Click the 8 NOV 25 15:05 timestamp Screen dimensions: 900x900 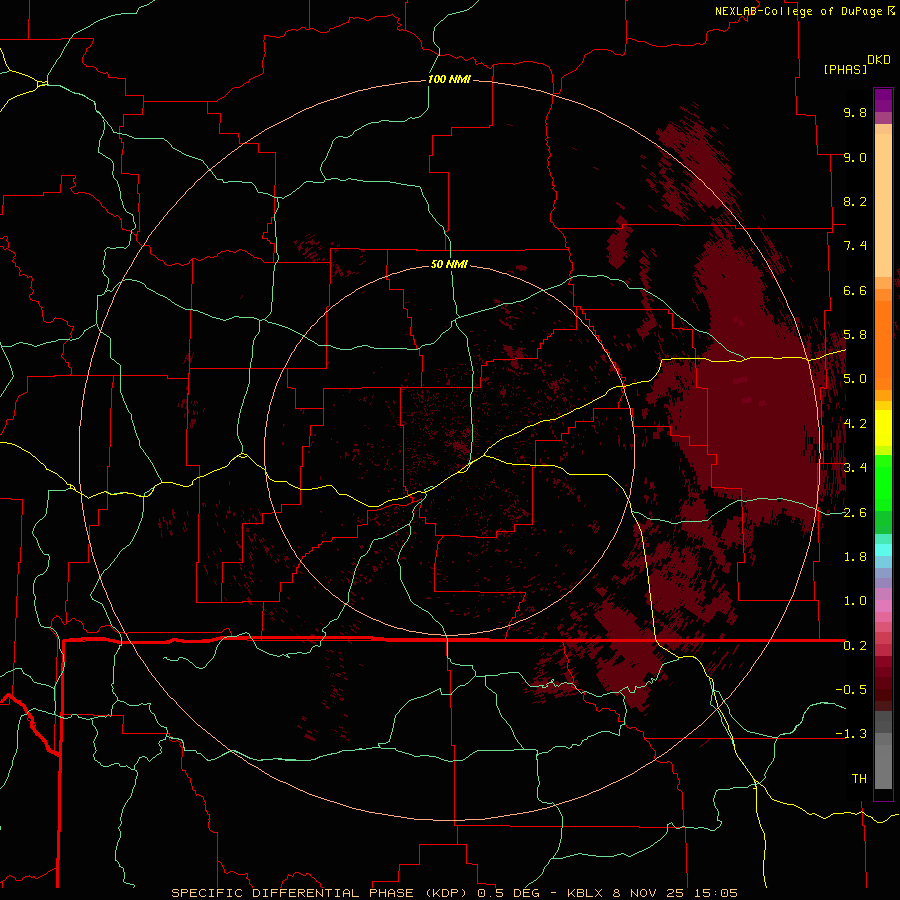pyautogui.click(x=676, y=893)
